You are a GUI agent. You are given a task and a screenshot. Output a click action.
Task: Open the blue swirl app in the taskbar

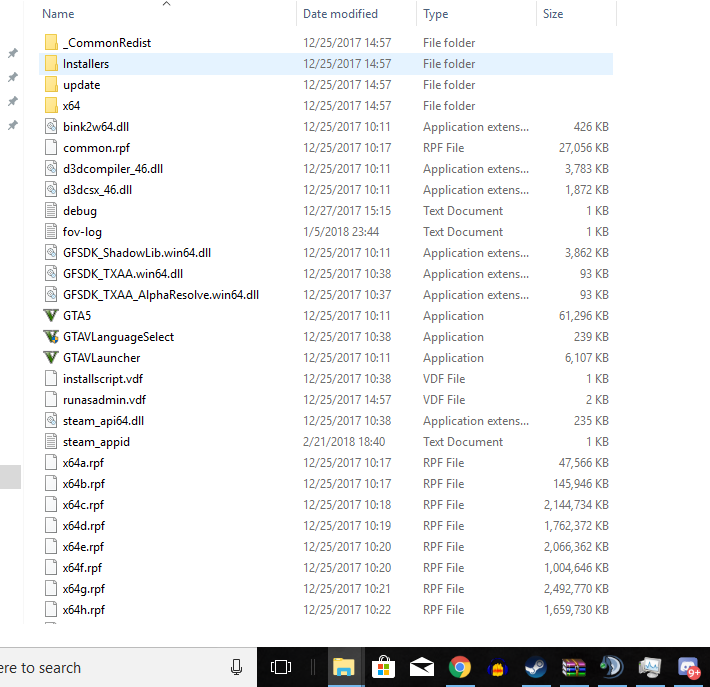pos(611,668)
